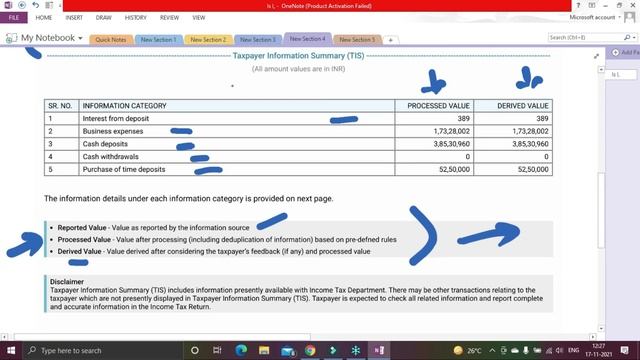
Task: Switch to the DRAW ribbon tab
Action: coord(104,18)
